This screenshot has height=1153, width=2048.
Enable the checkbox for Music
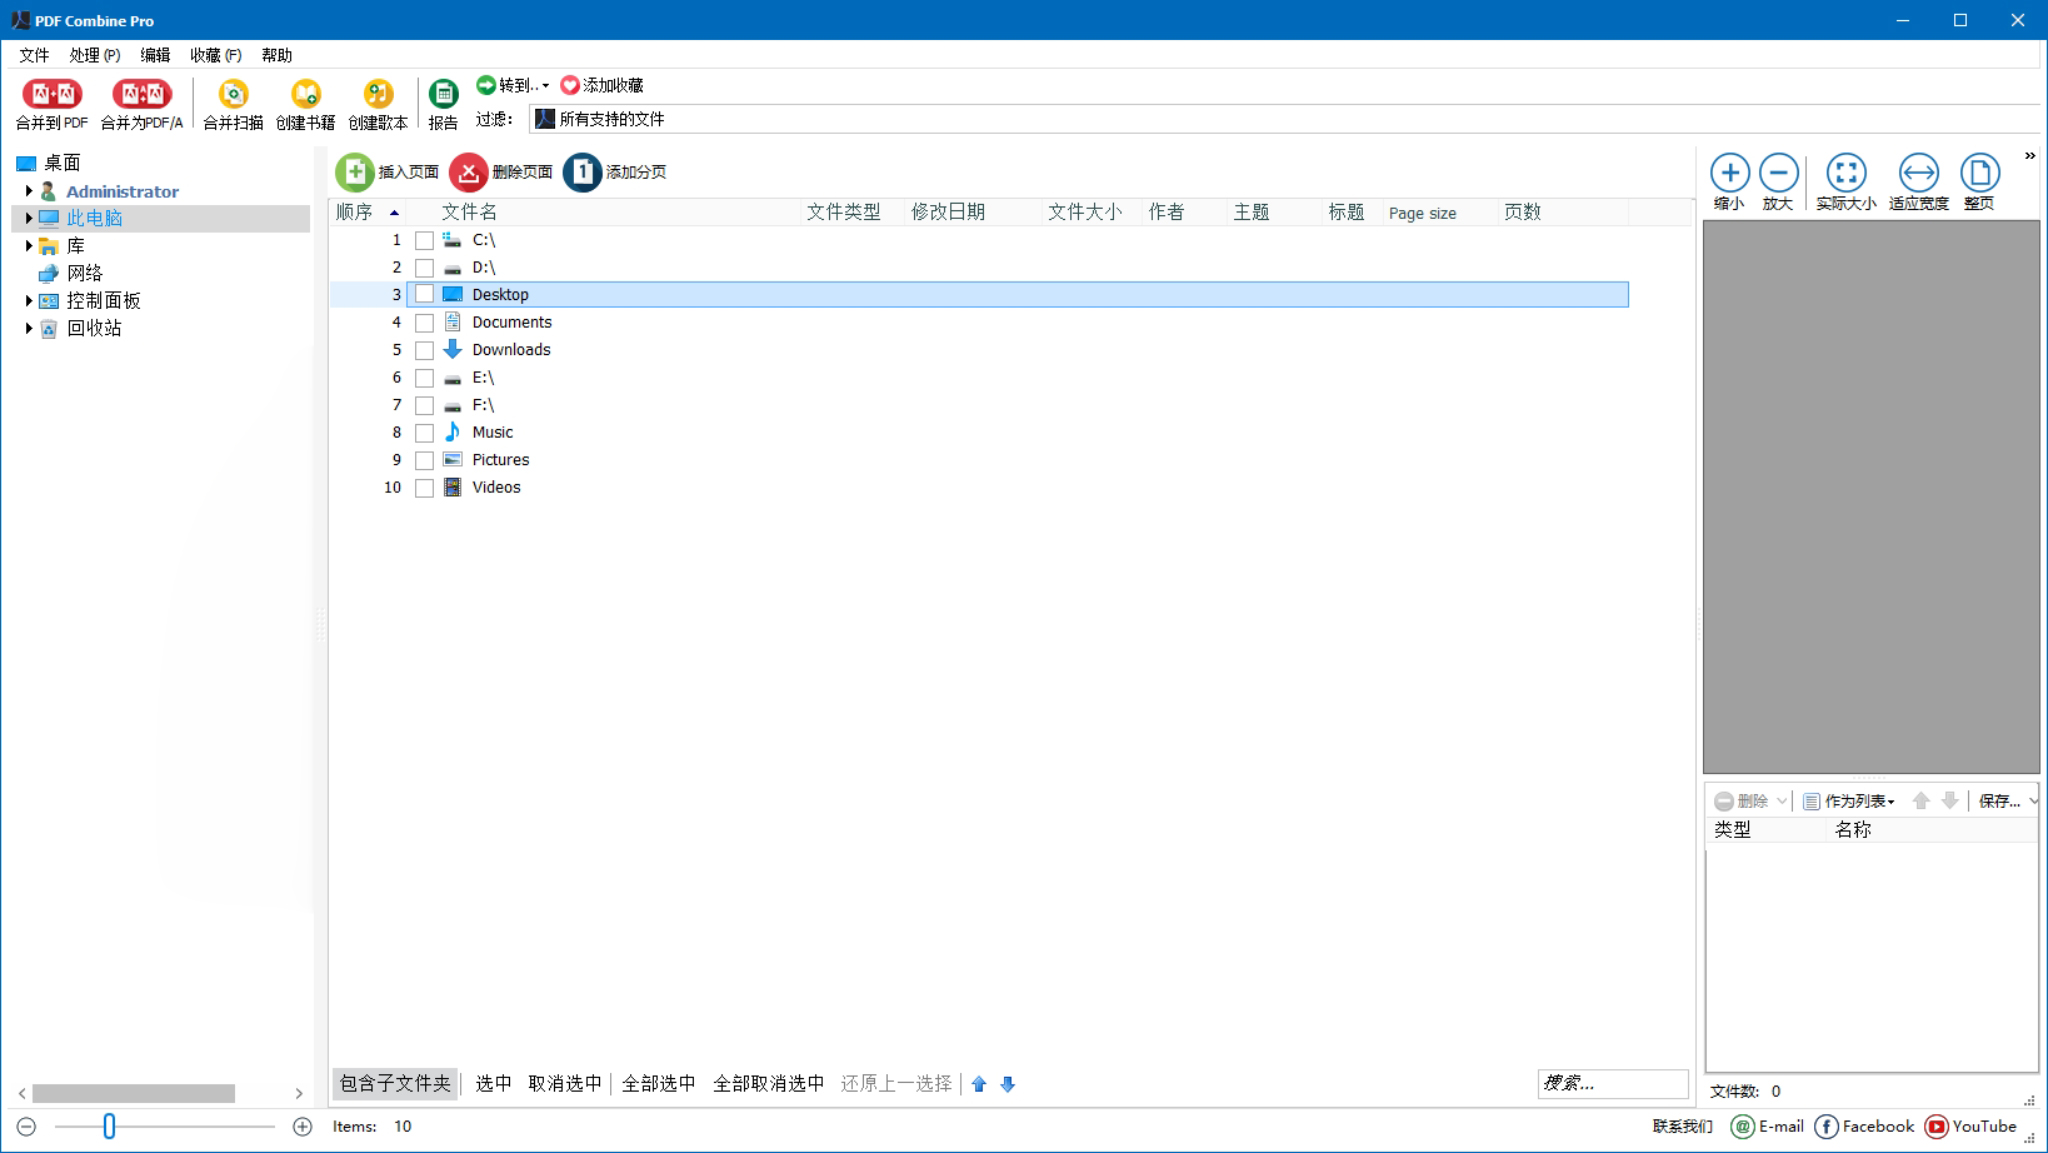pos(424,433)
